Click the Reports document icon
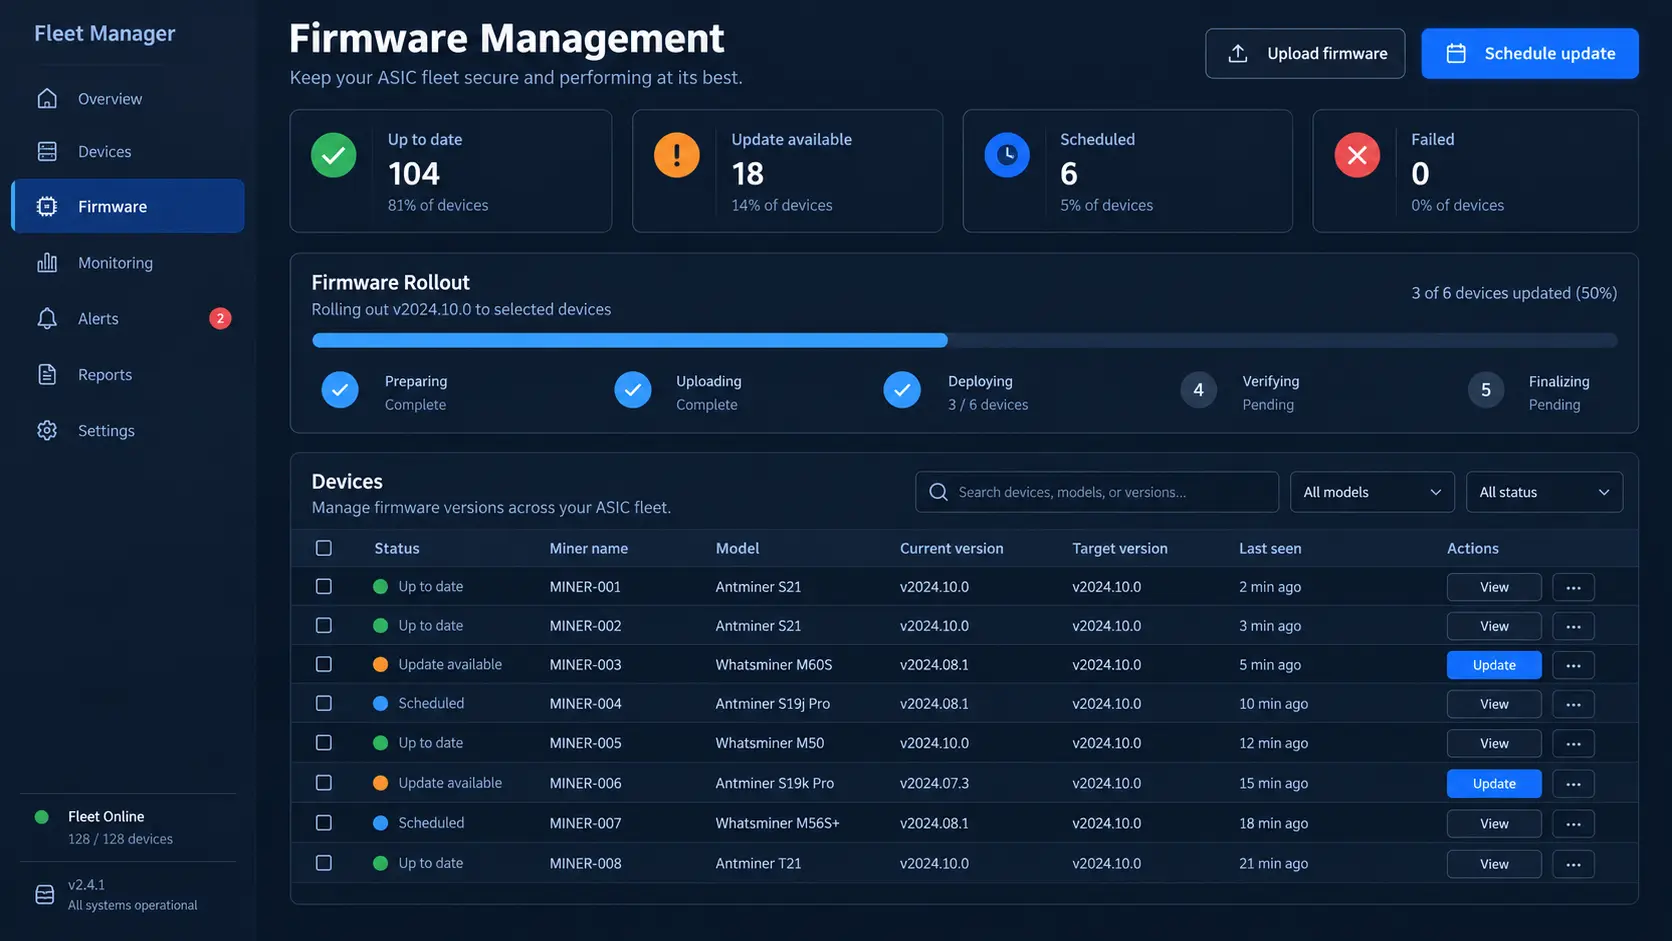Screen dimensions: 1672x941 tap(47, 374)
